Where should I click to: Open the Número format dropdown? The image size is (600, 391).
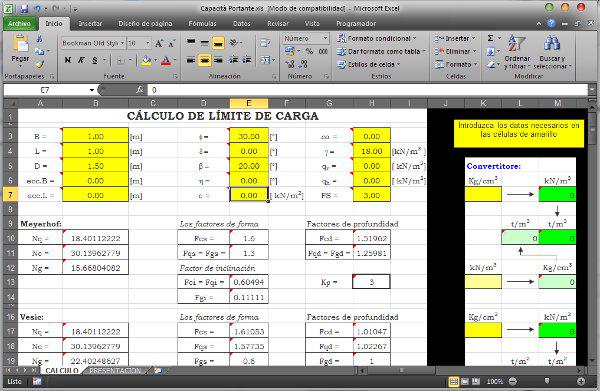point(325,38)
